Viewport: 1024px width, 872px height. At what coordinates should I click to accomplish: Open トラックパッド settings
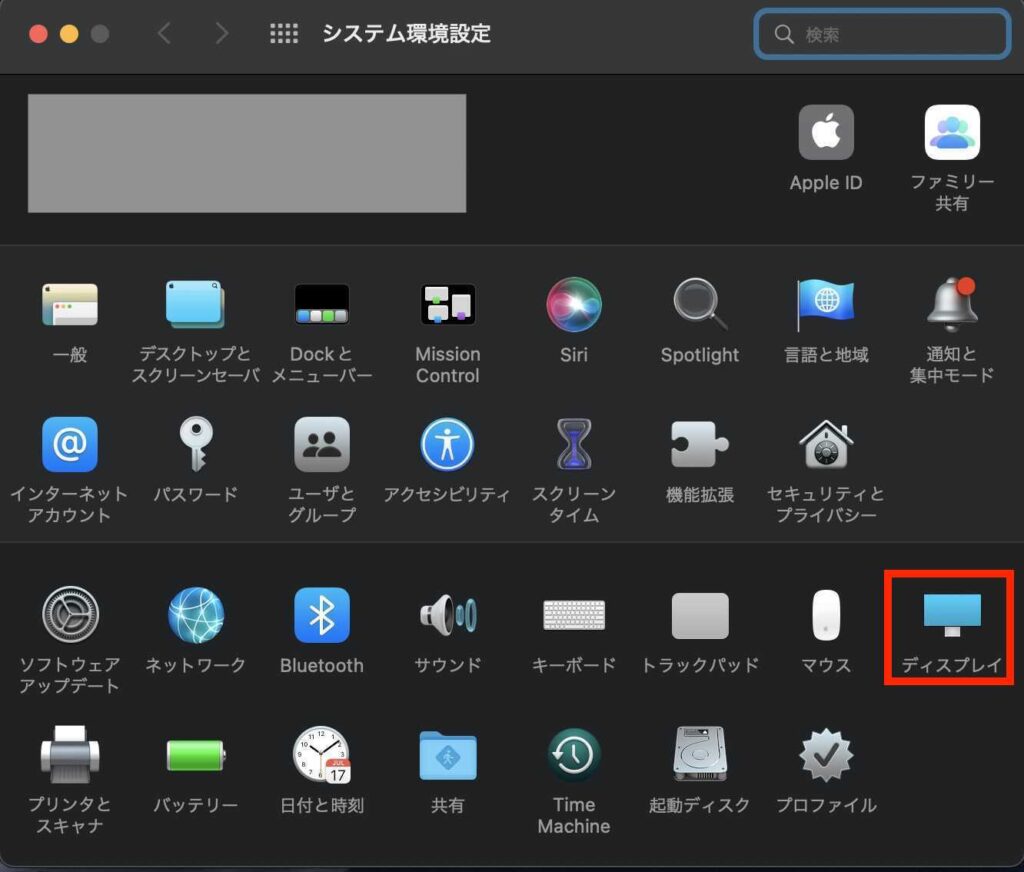(699, 615)
